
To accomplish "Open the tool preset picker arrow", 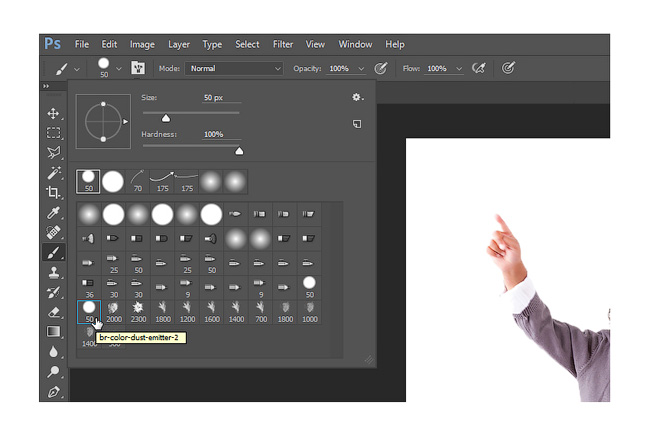I will pyautogui.click(x=77, y=69).
